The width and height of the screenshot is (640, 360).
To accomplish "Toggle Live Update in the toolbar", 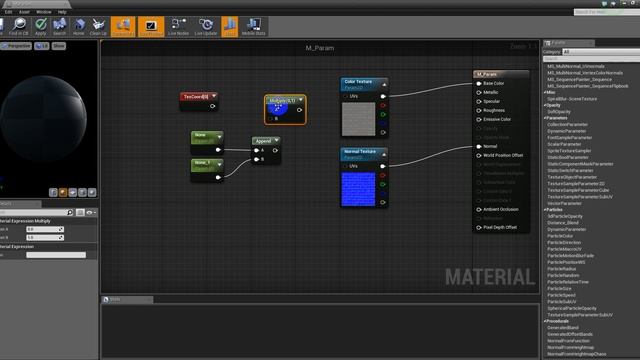I will [206, 27].
